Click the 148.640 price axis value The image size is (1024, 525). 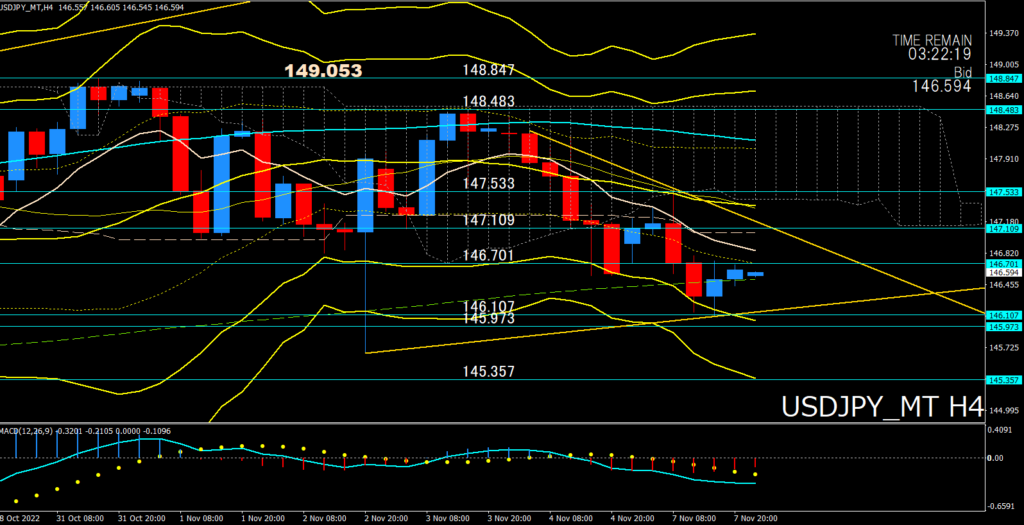click(1004, 96)
